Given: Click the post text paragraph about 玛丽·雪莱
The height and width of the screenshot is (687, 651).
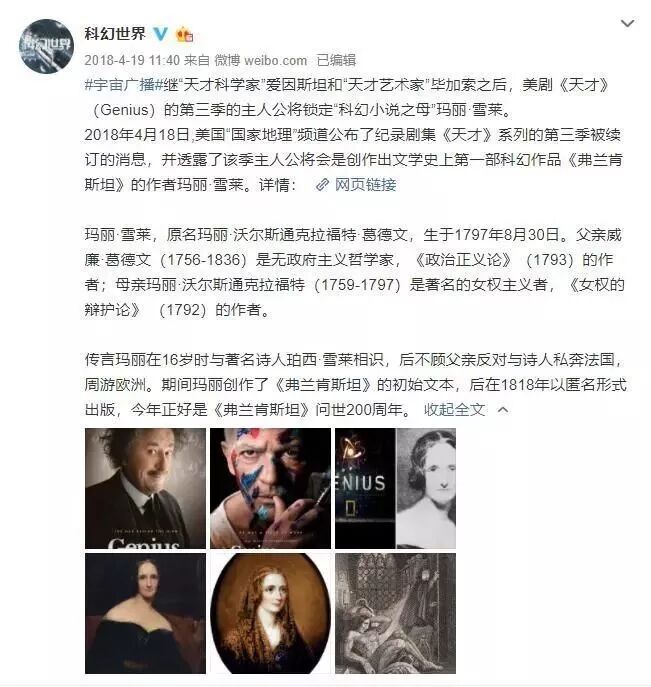Looking at the screenshot, I should [355, 272].
